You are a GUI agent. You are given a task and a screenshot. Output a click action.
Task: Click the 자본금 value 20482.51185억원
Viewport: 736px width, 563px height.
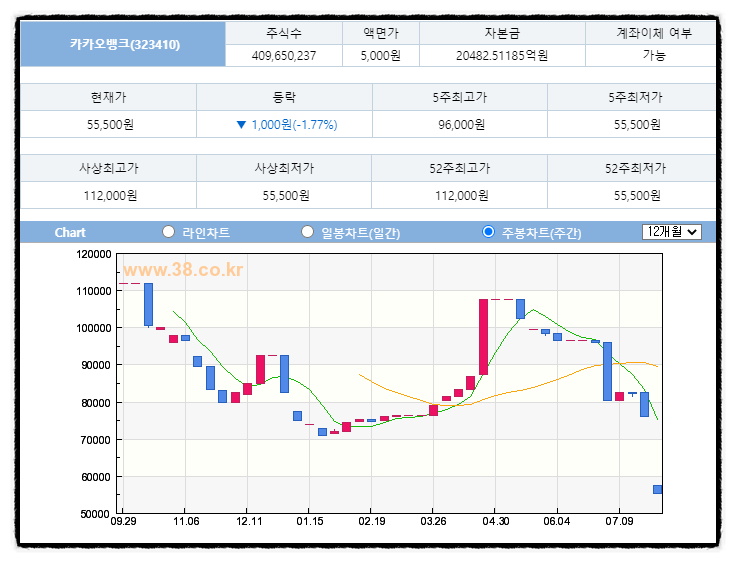[x=502, y=56]
